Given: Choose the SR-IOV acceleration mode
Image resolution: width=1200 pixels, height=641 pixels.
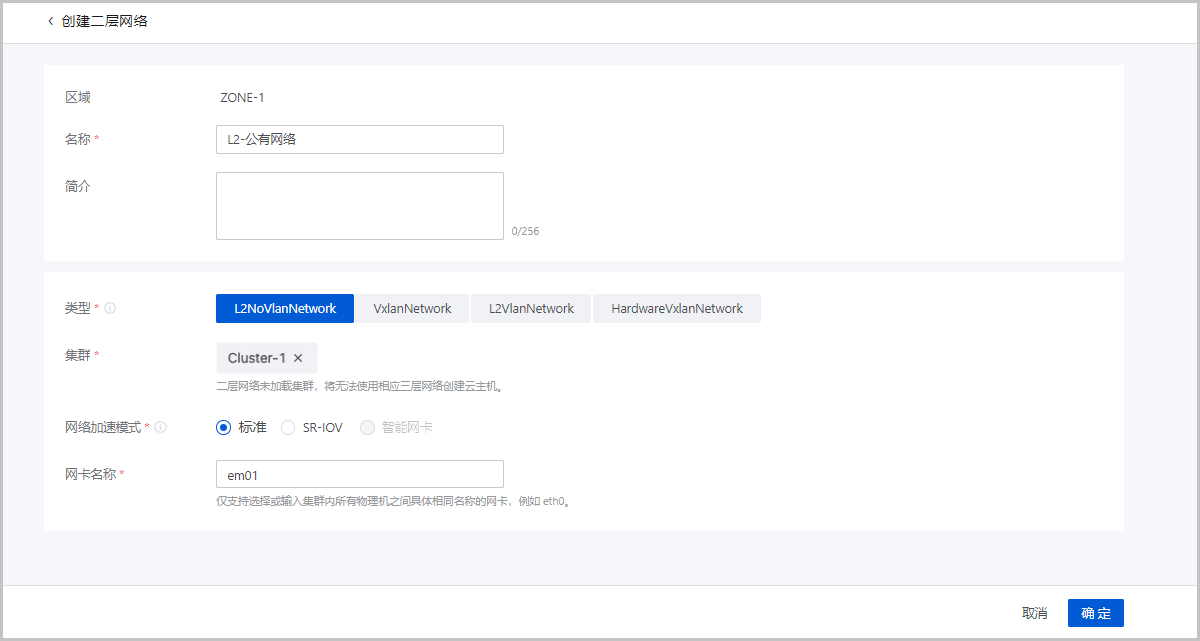Looking at the screenshot, I should (x=287, y=426).
